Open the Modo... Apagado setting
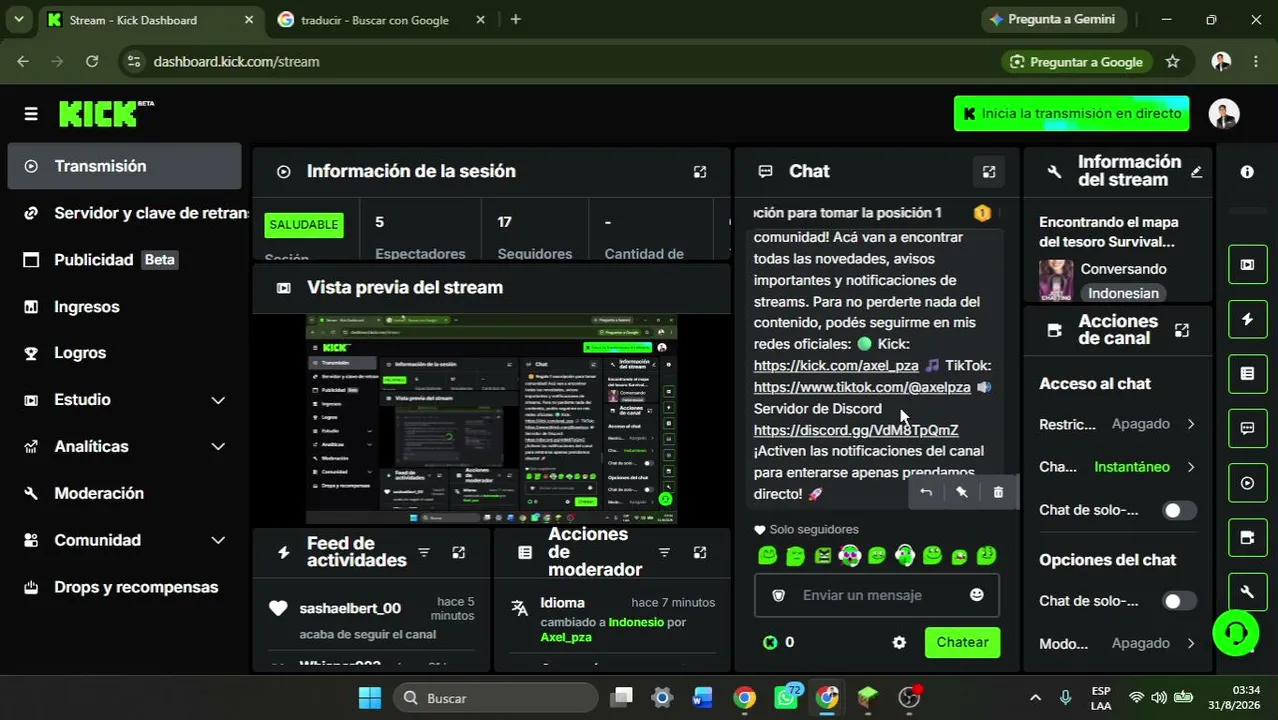Image resolution: width=1278 pixels, height=720 pixels. pos(1118,643)
